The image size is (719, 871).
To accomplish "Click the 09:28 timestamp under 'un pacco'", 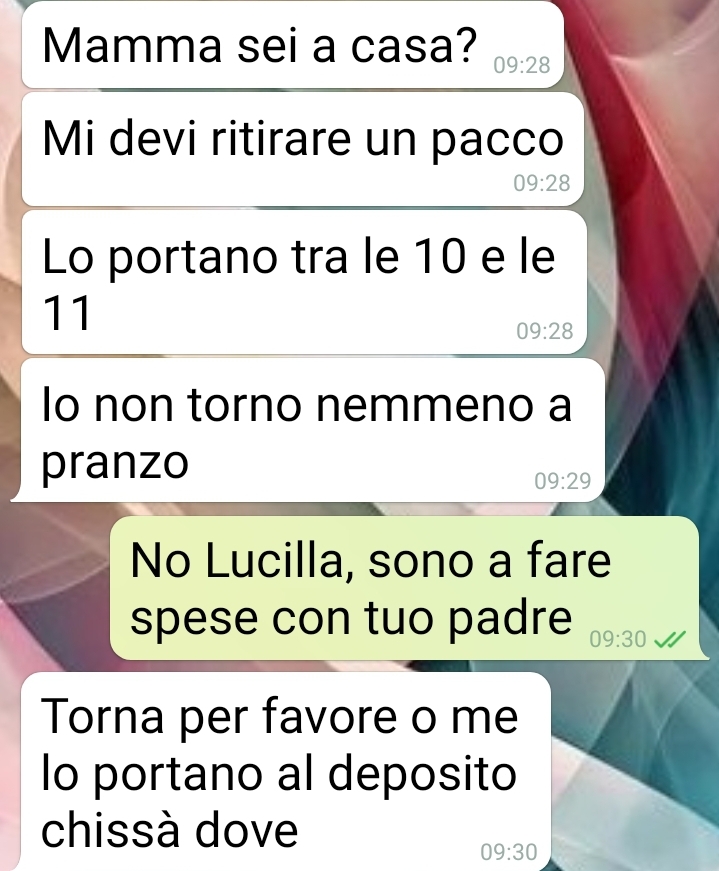I will pyautogui.click(x=542, y=183).
